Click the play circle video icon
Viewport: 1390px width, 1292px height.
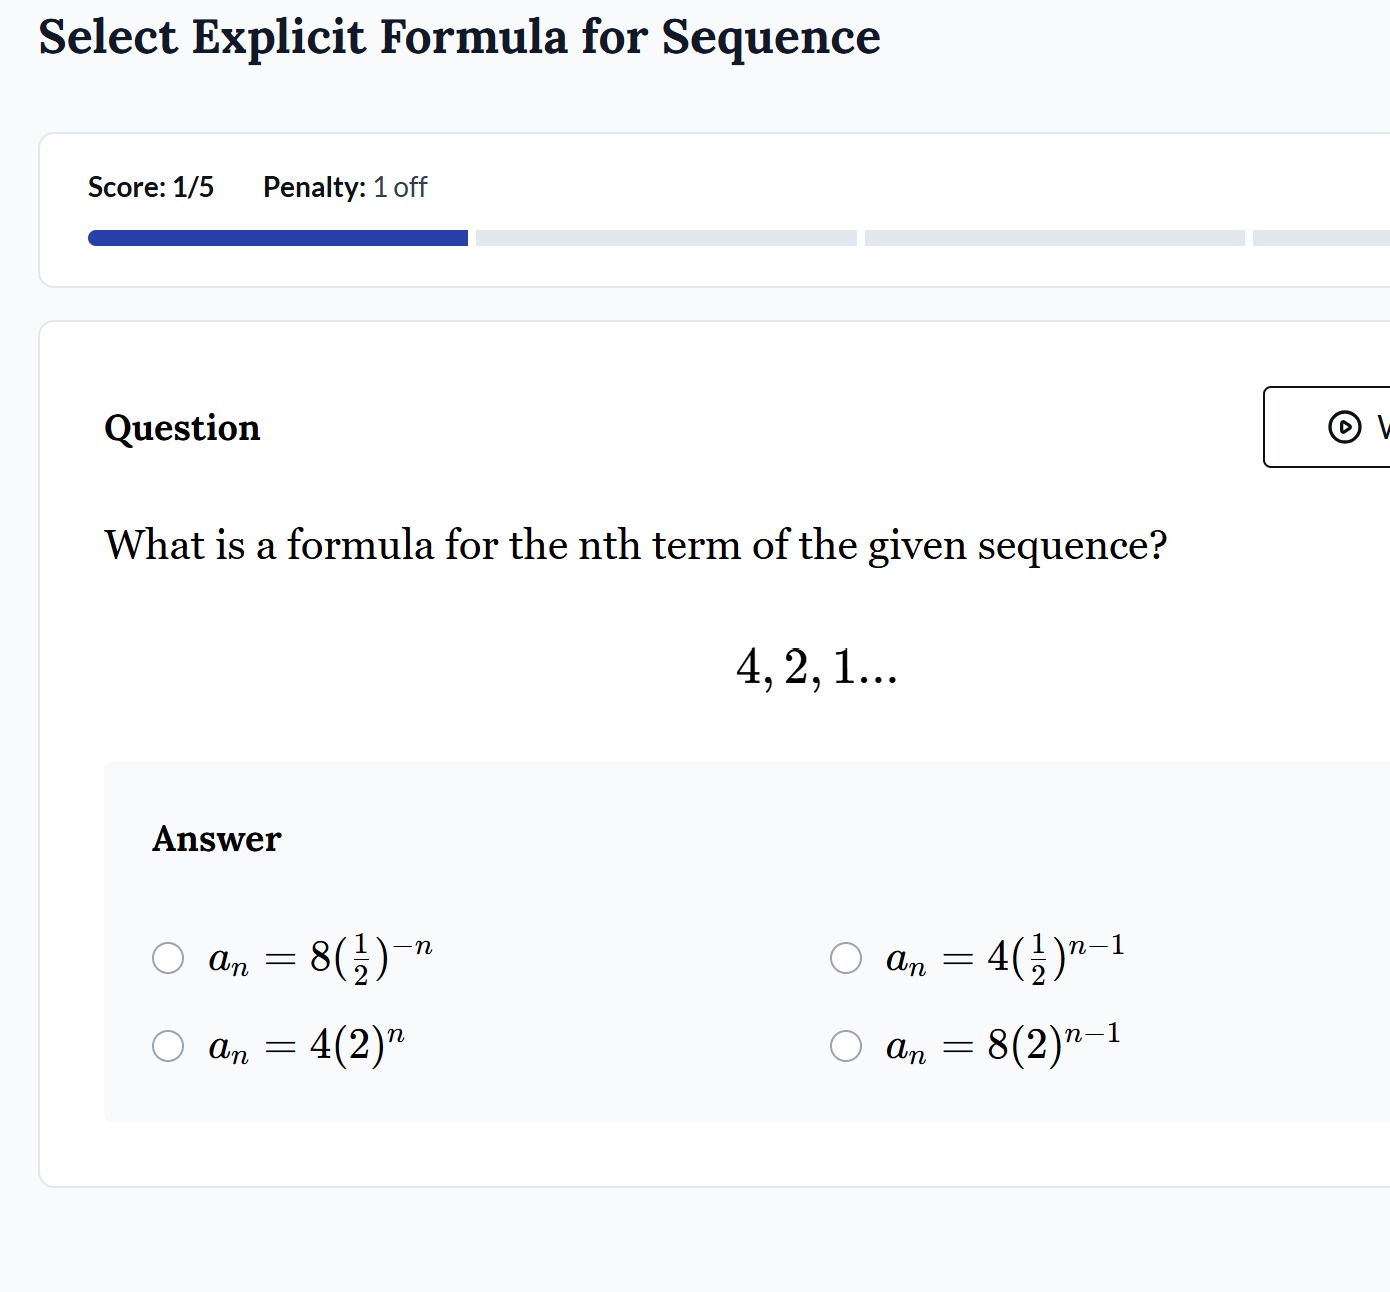pyautogui.click(x=1344, y=427)
